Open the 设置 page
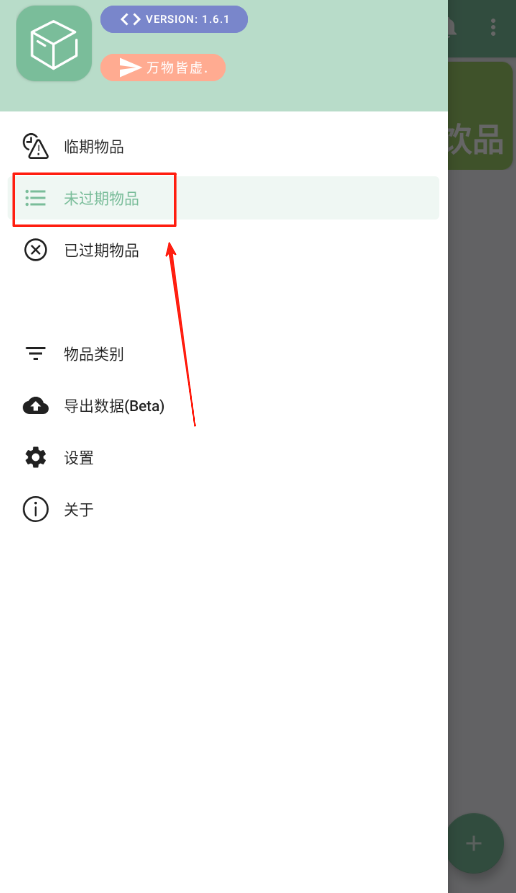The image size is (516, 893). [224, 457]
